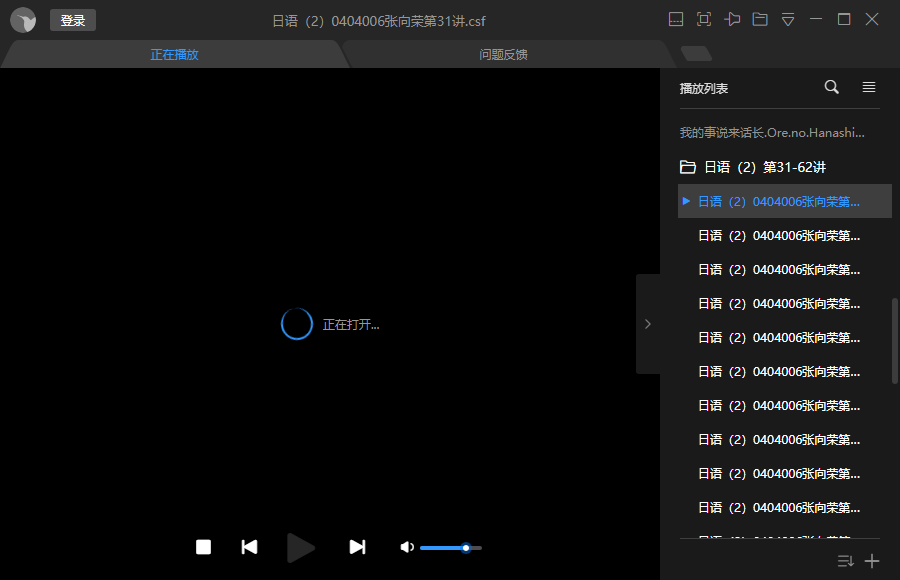The image size is (900, 580).
Task: Click the 登录 login button
Action: tap(73, 21)
